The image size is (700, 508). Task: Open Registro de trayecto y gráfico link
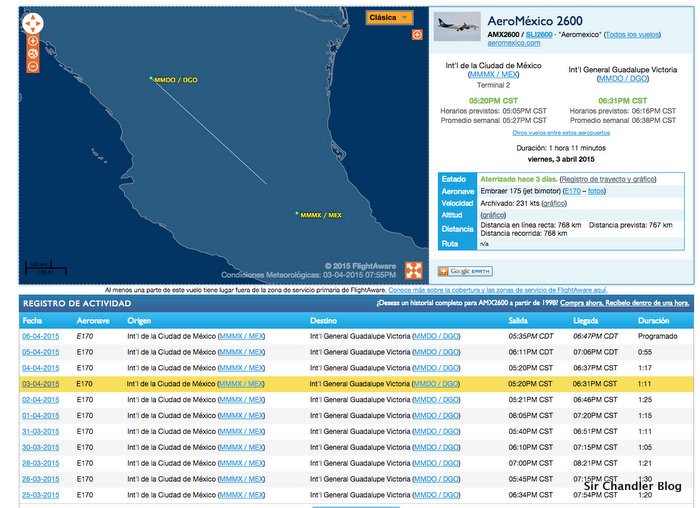click(x=608, y=177)
